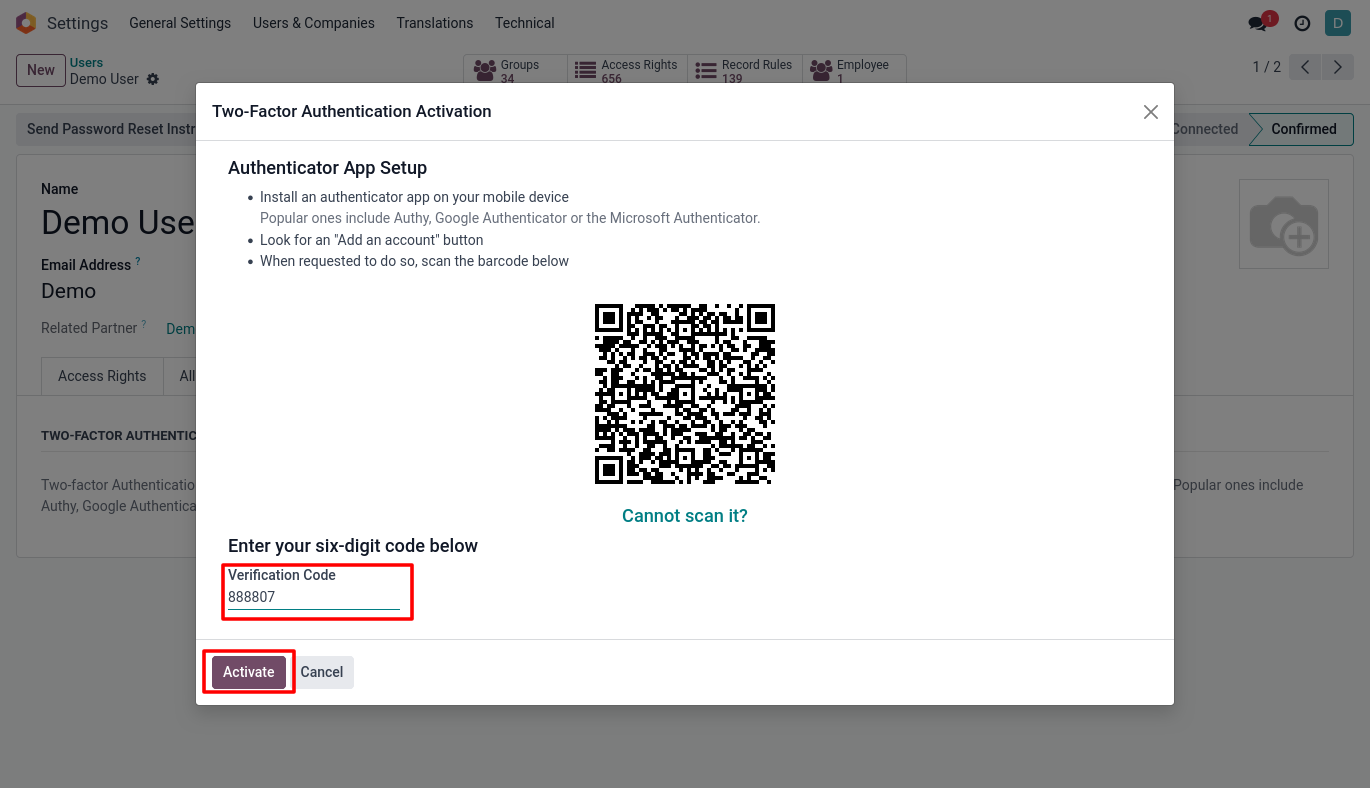Go to previous record arrow
This screenshot has width=1370, height=788.
click(1305, 67)
